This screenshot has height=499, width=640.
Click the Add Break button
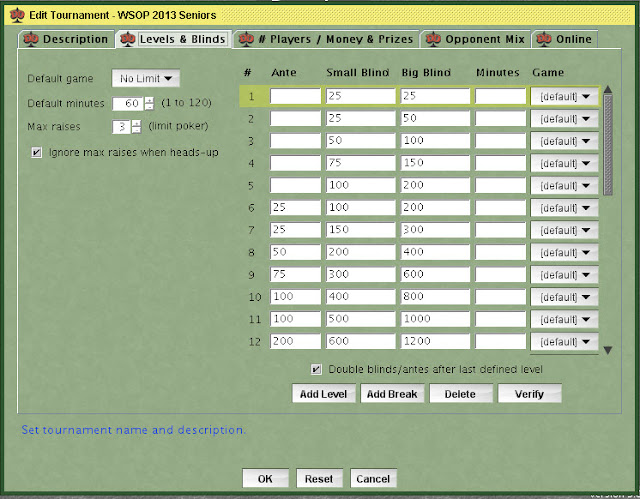coord(392,394)
